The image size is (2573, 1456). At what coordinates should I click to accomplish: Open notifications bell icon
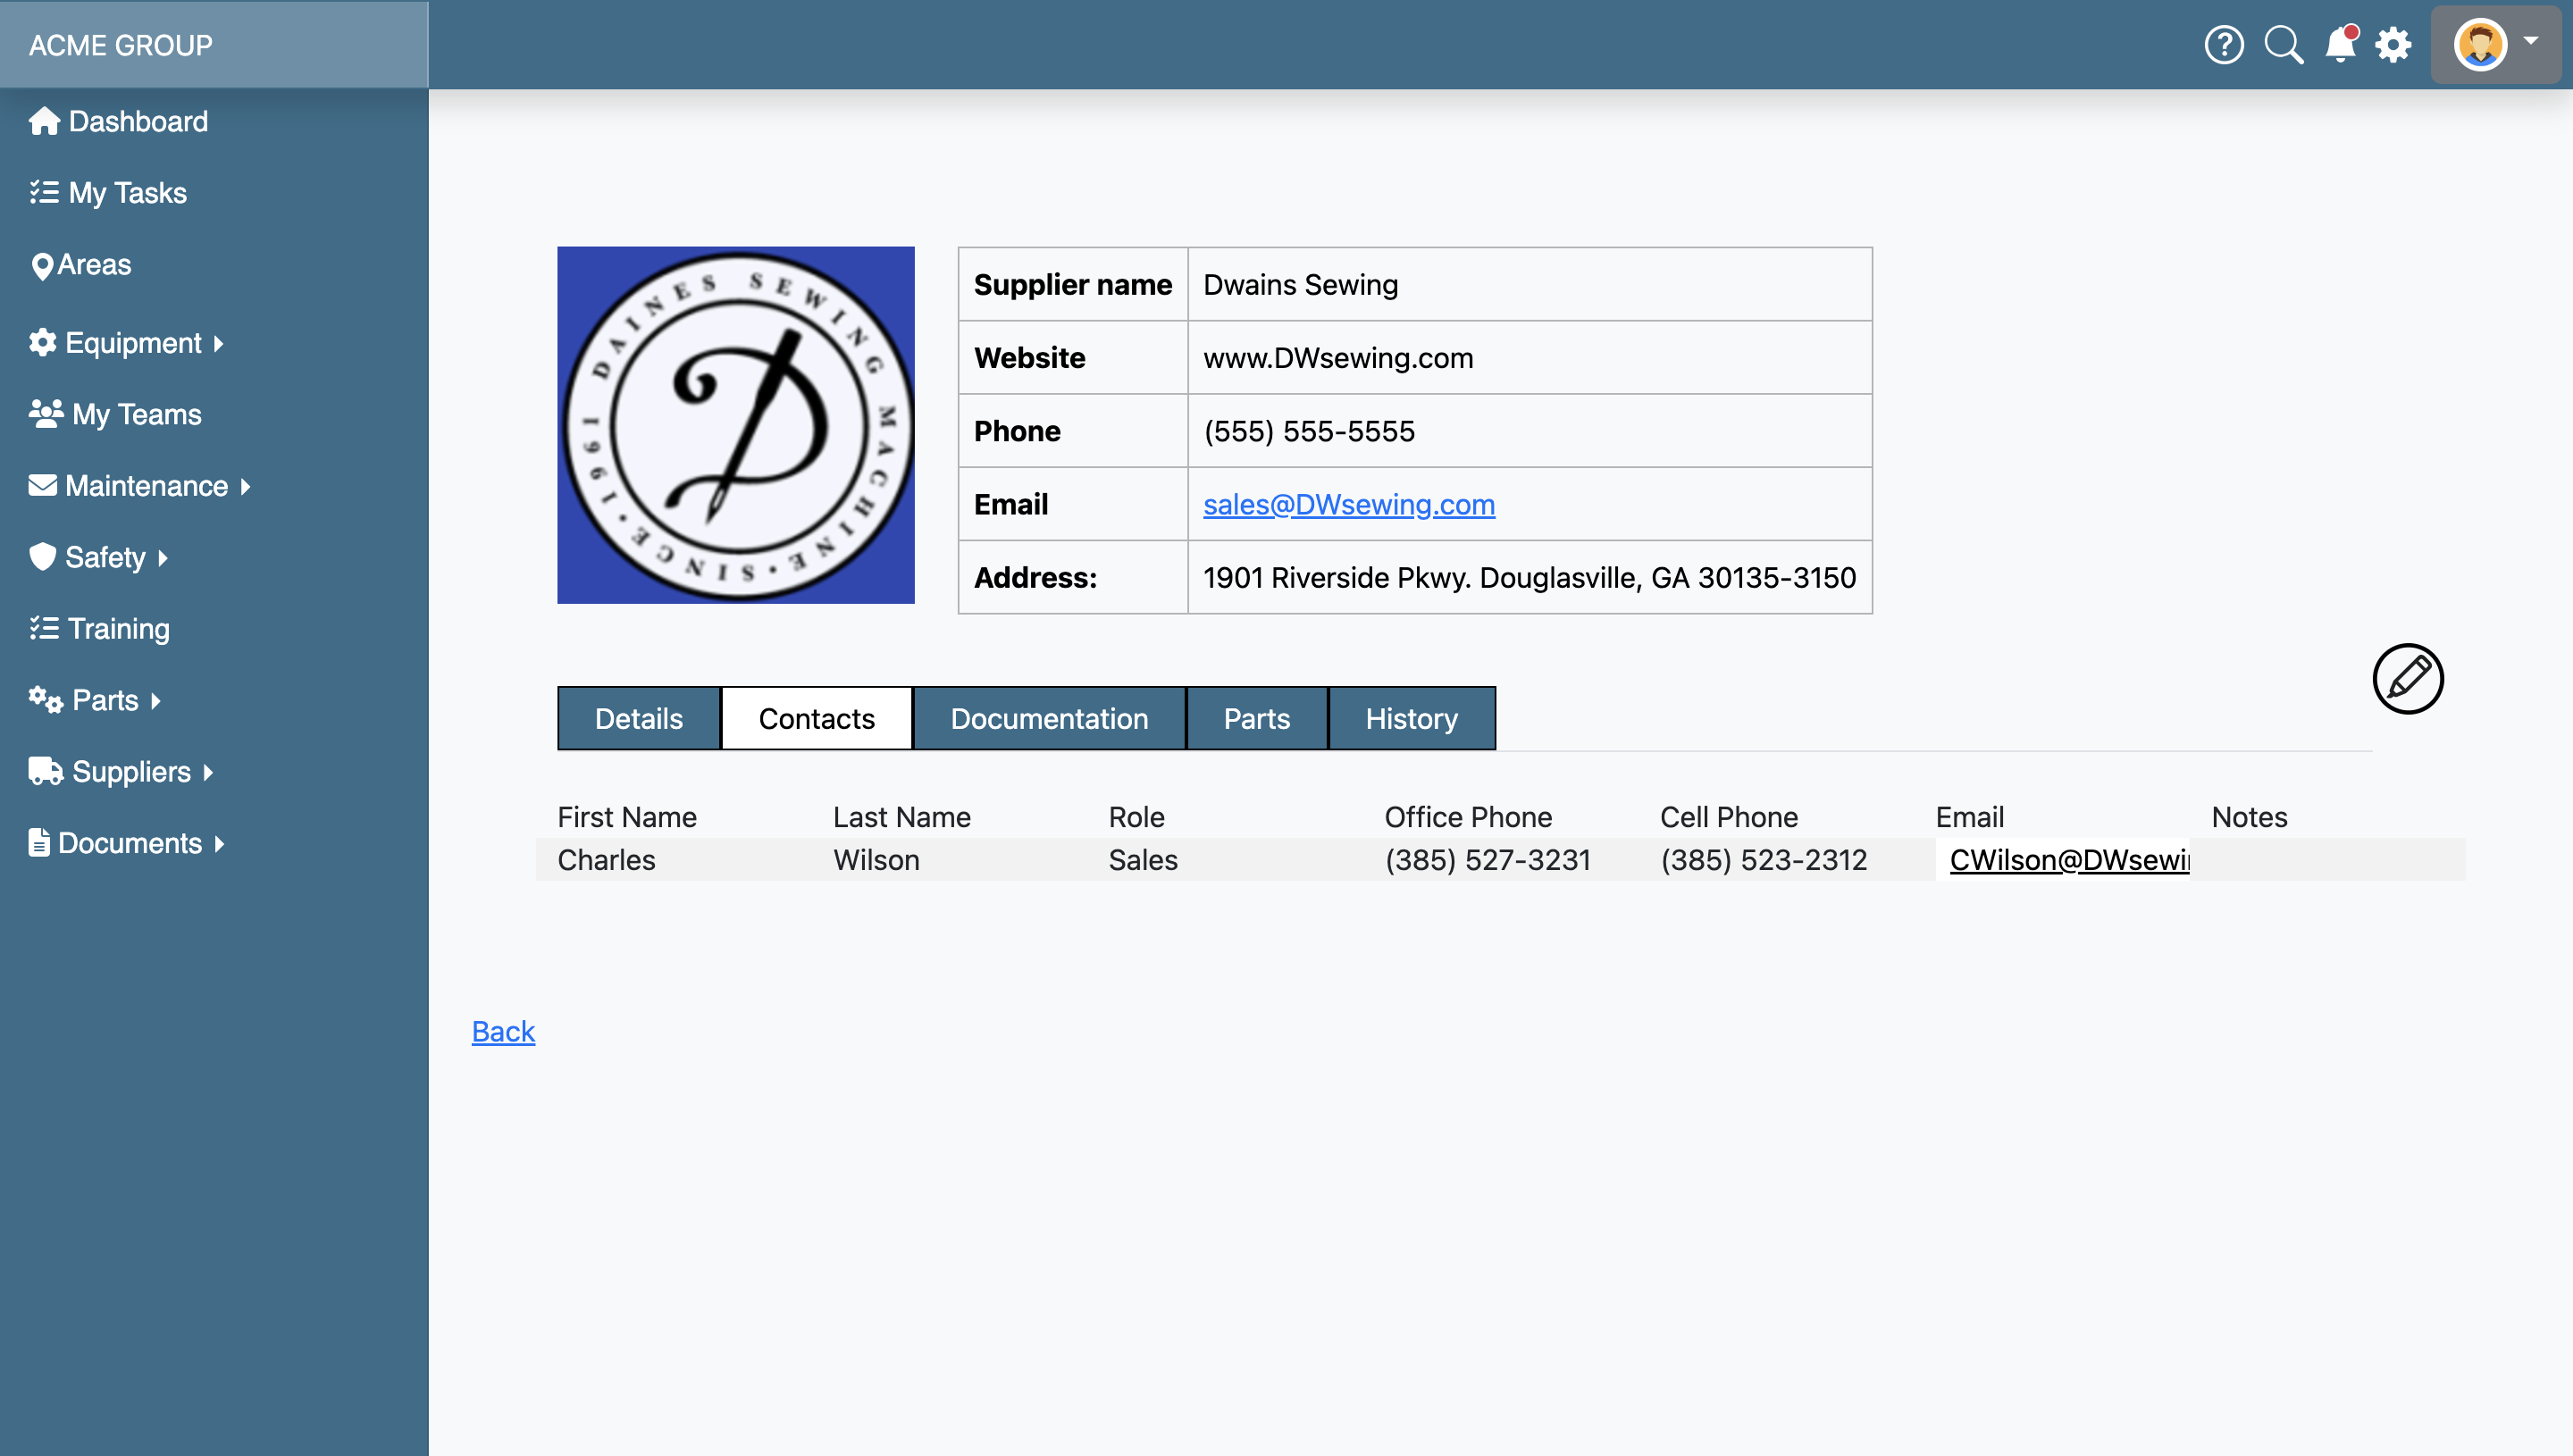2340,45
